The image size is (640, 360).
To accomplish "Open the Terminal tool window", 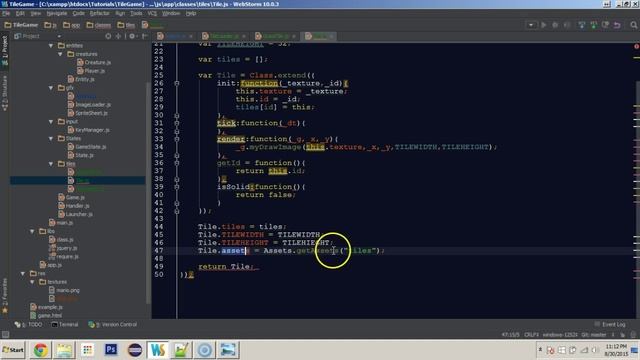I will 64,324.
